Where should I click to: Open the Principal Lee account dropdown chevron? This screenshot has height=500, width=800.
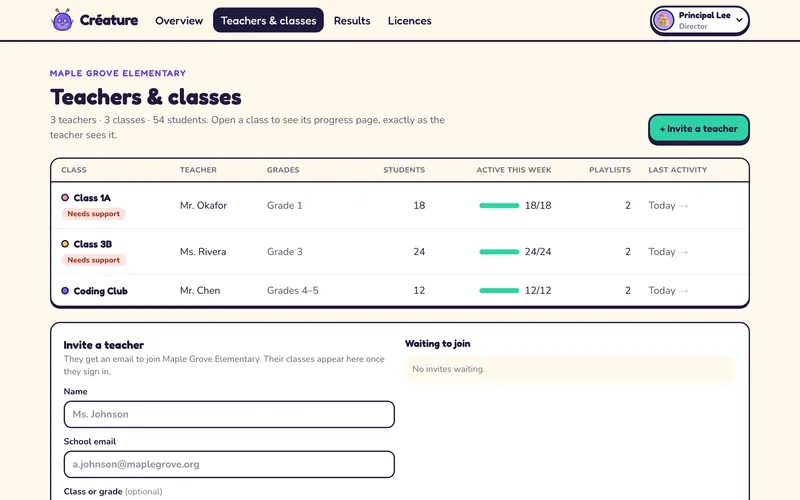coord(739,20)
